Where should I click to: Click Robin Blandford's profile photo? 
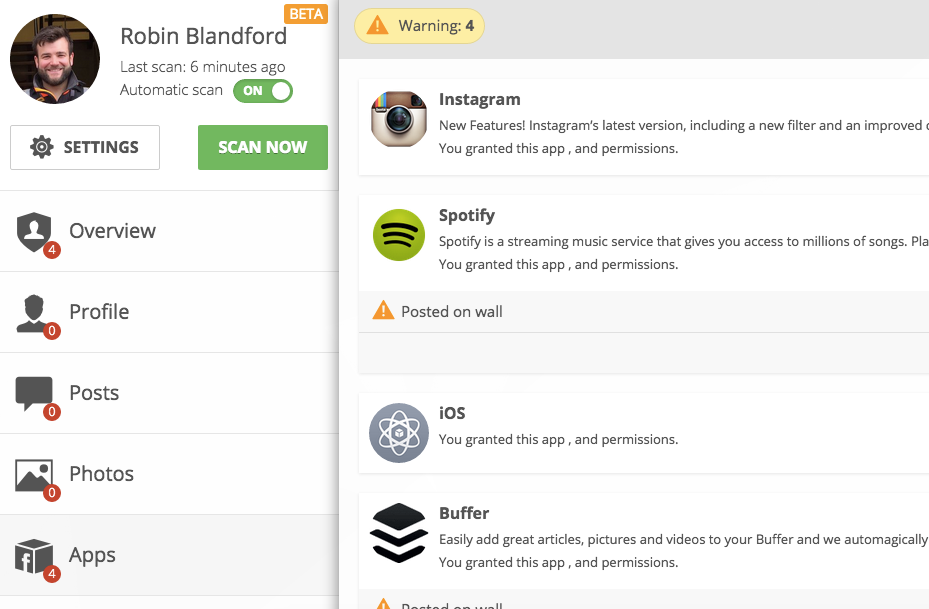point(55,59)
